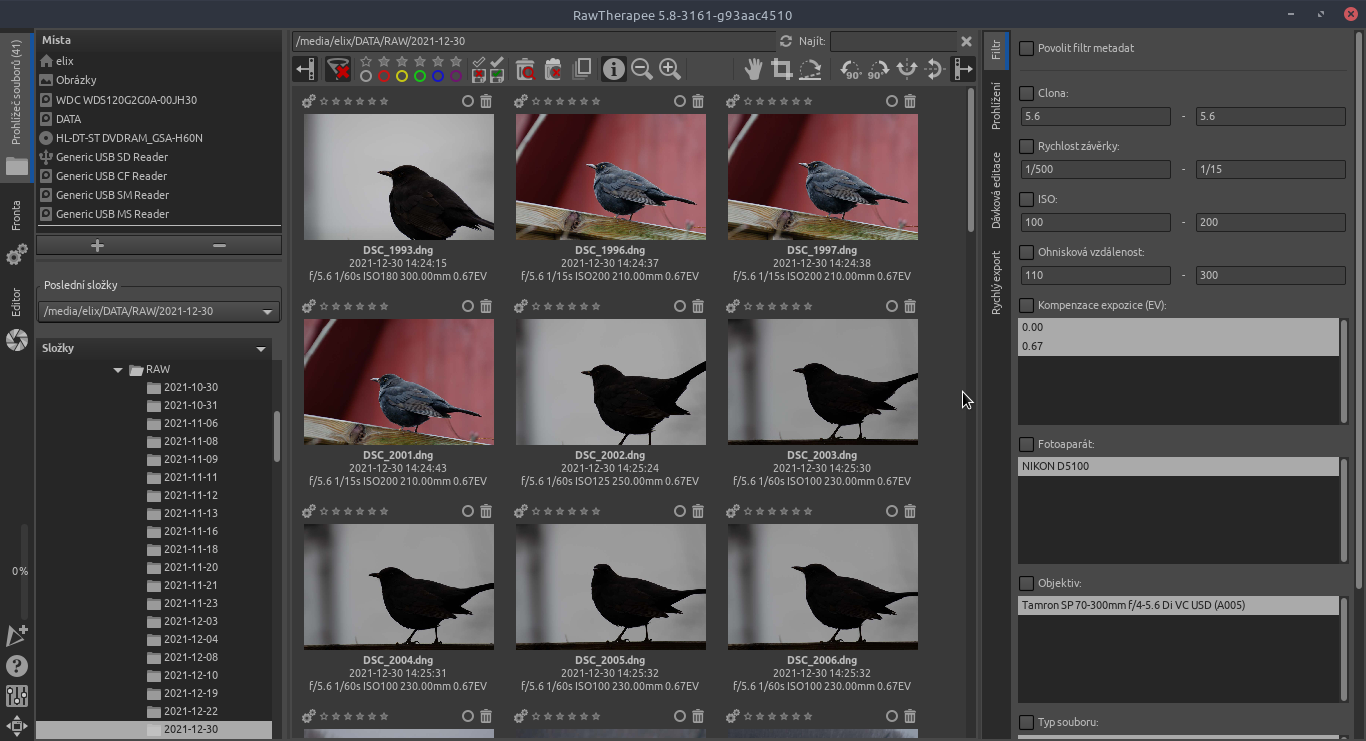The width and height of the screenshot is (1366, 741).
Task: Show unlabeled images gray circle filter
Action: tap(366, 76)
